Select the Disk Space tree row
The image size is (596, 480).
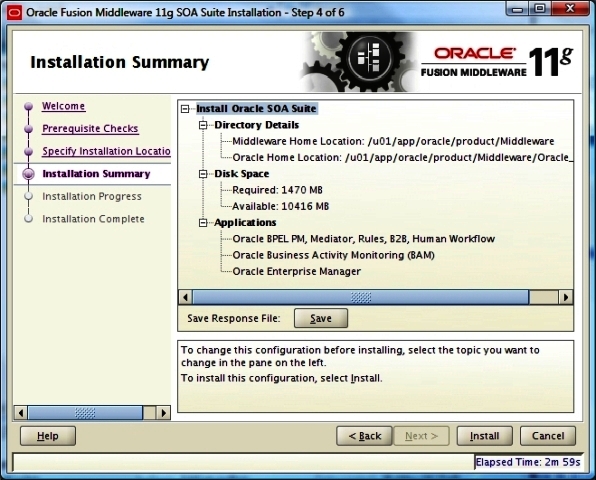point(242,174)
